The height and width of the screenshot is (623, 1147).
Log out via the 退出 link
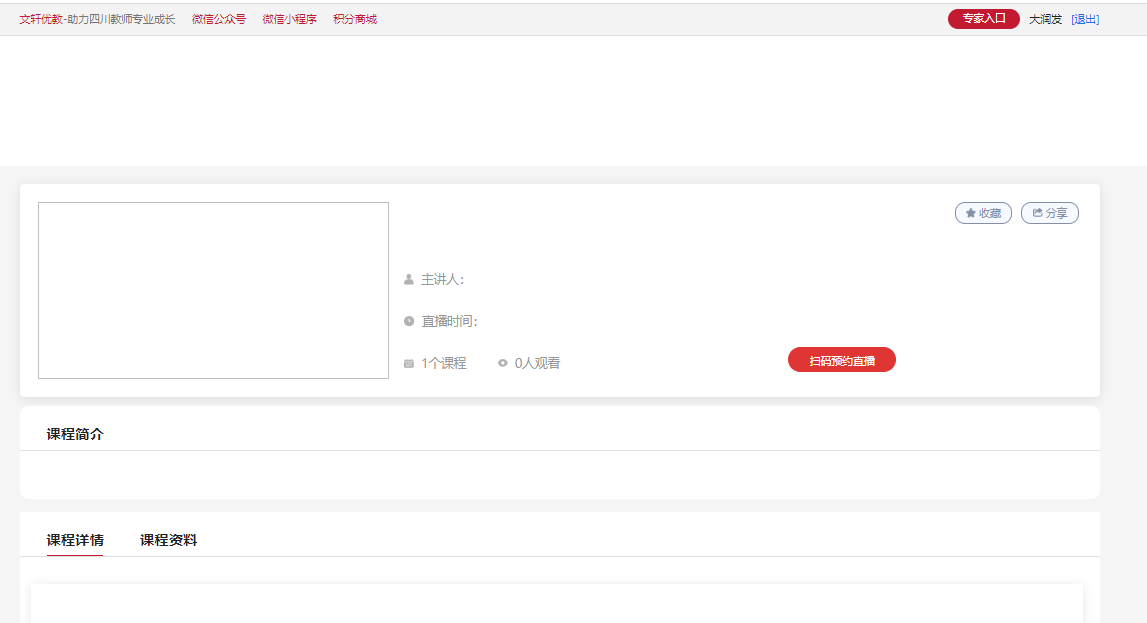(1085, 19)
